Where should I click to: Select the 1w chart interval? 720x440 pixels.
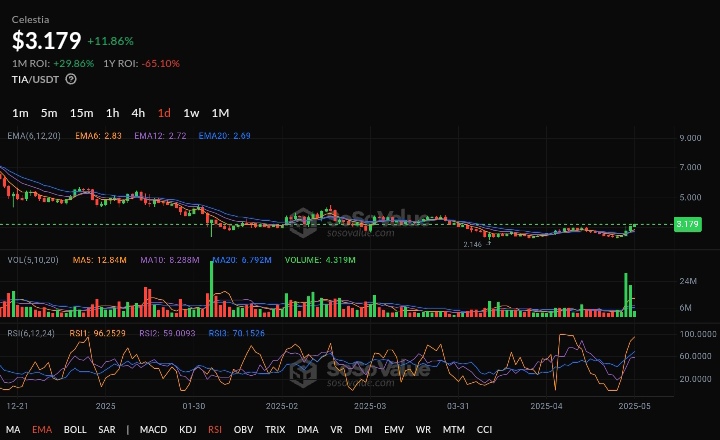coord(190,113)
